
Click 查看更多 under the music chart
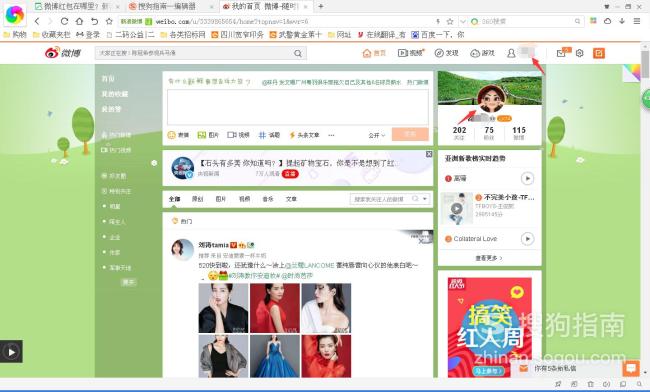coord(489,258)
